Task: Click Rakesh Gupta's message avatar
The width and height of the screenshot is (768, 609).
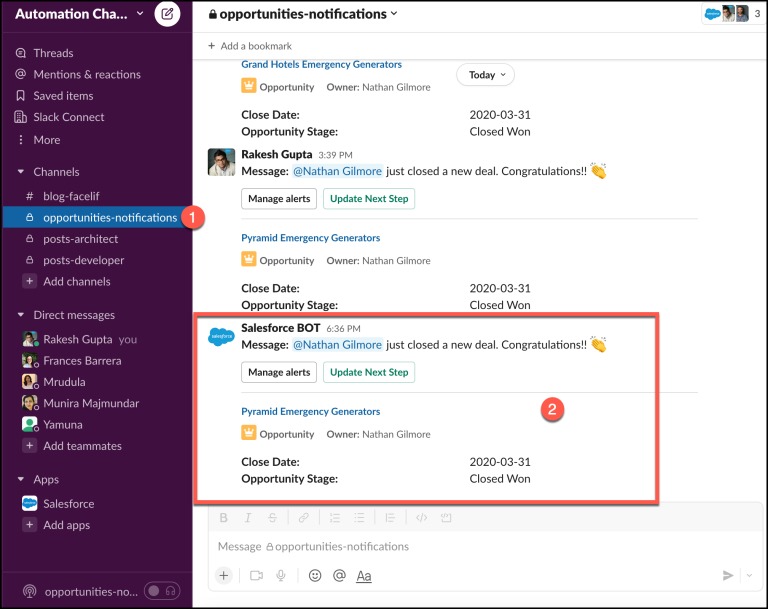Action: tap(221, 162)
